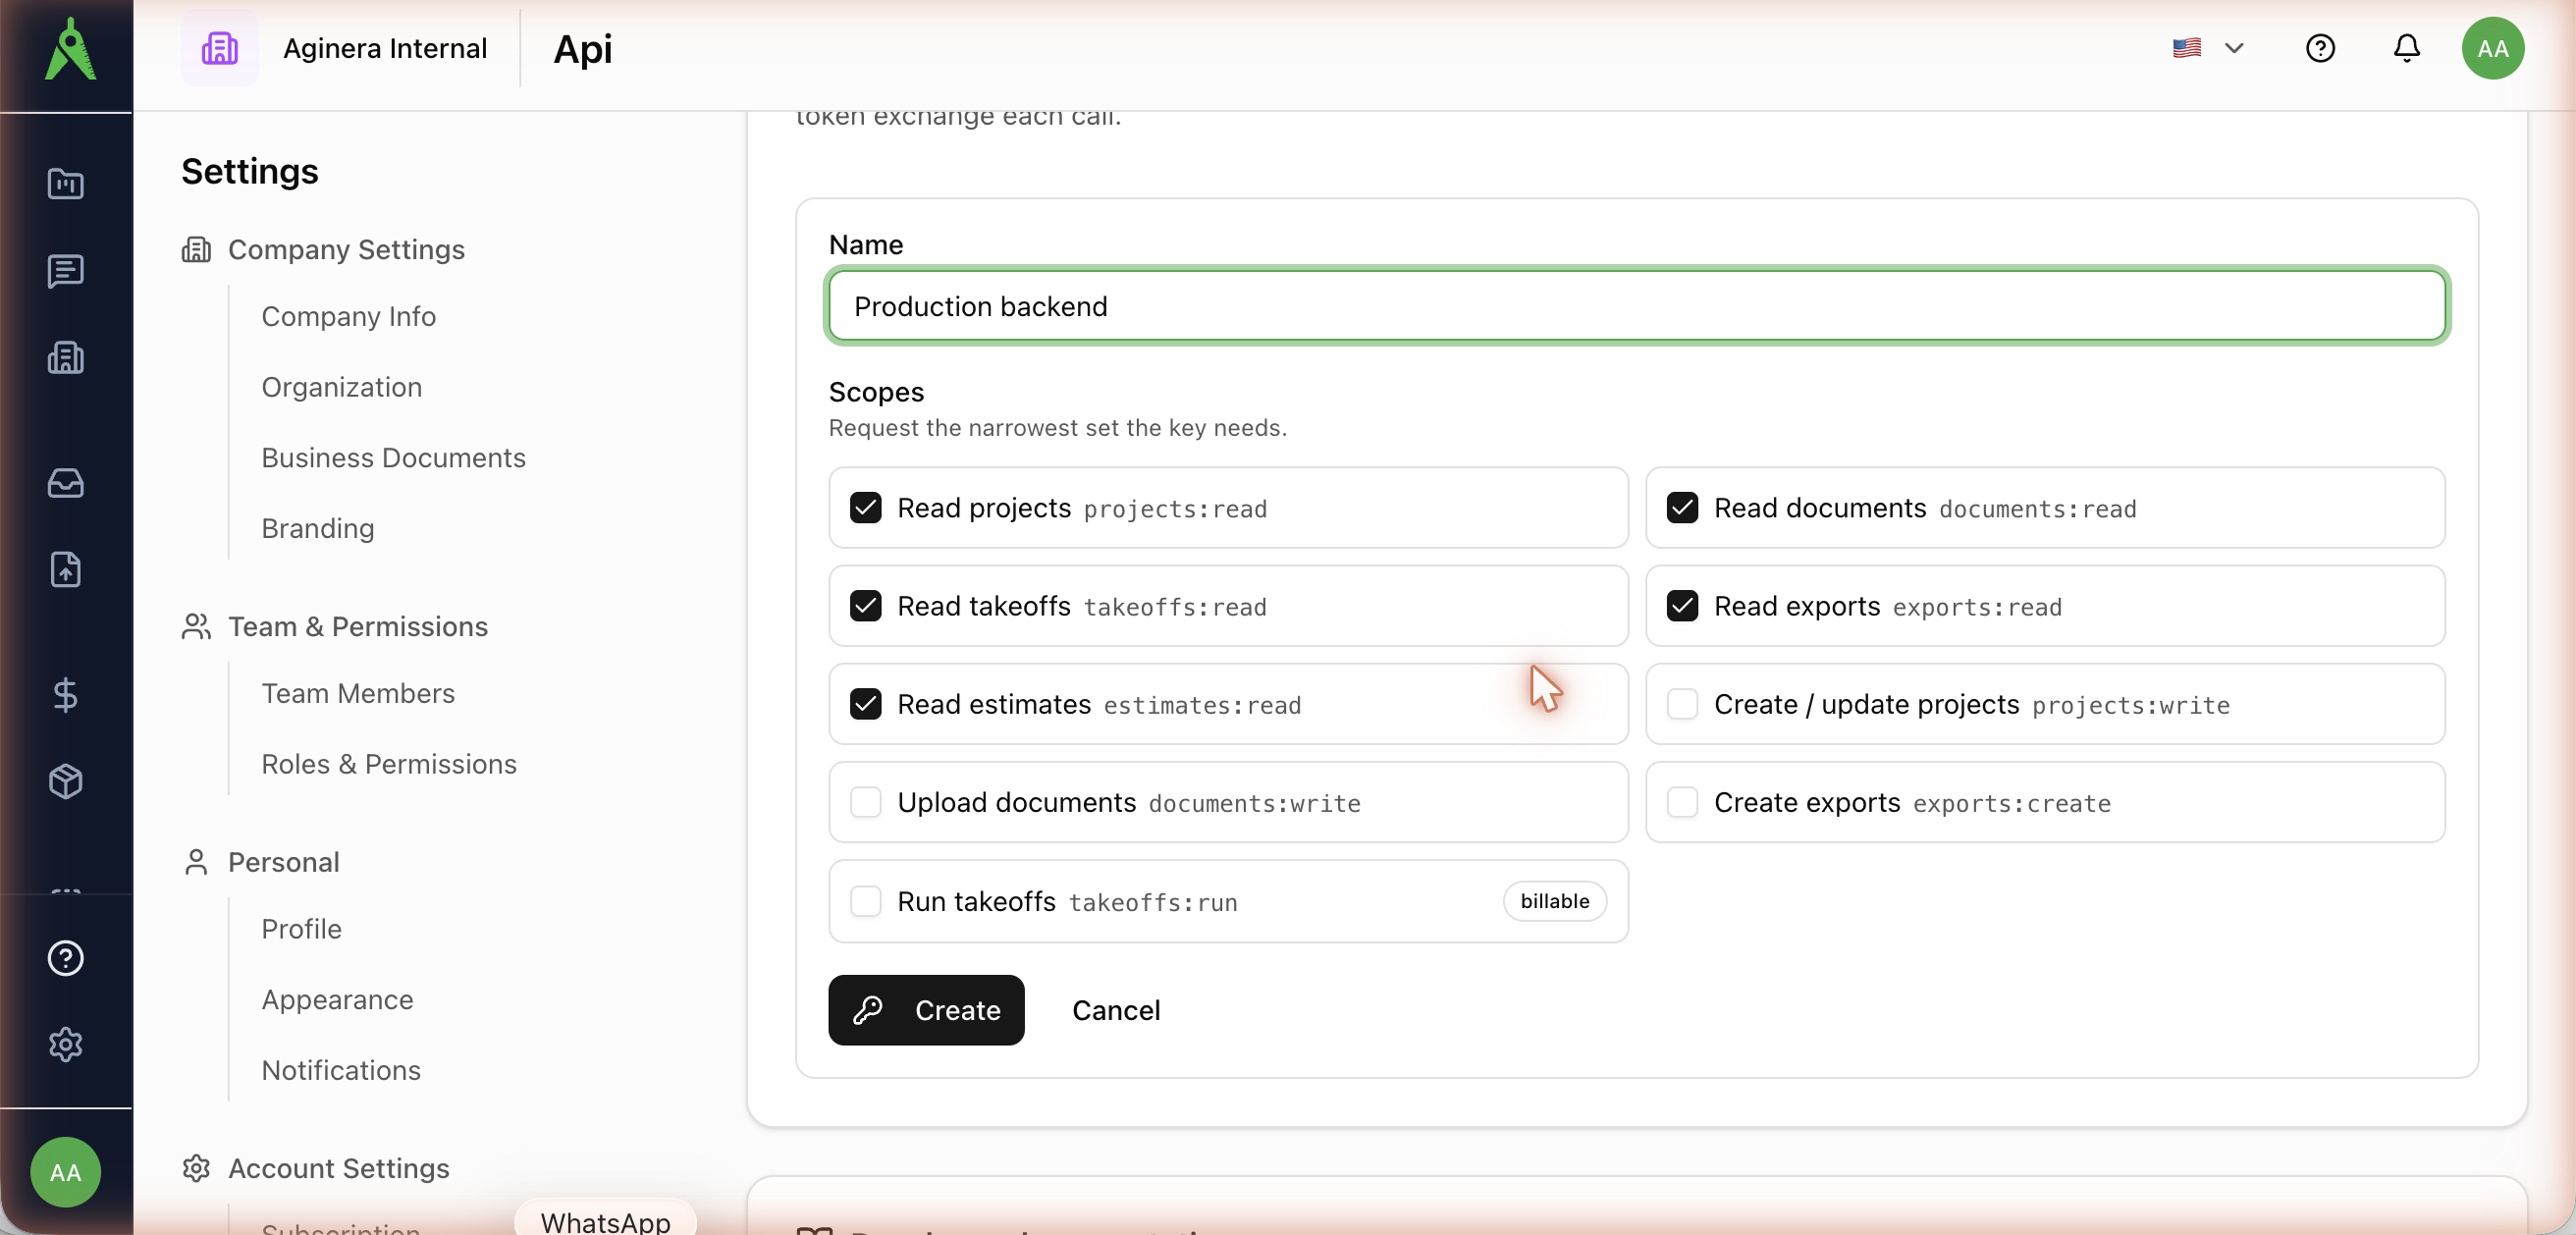Expand the language dropdown chevron
Screen dimensions: 2576x1235
point(2234,48)
